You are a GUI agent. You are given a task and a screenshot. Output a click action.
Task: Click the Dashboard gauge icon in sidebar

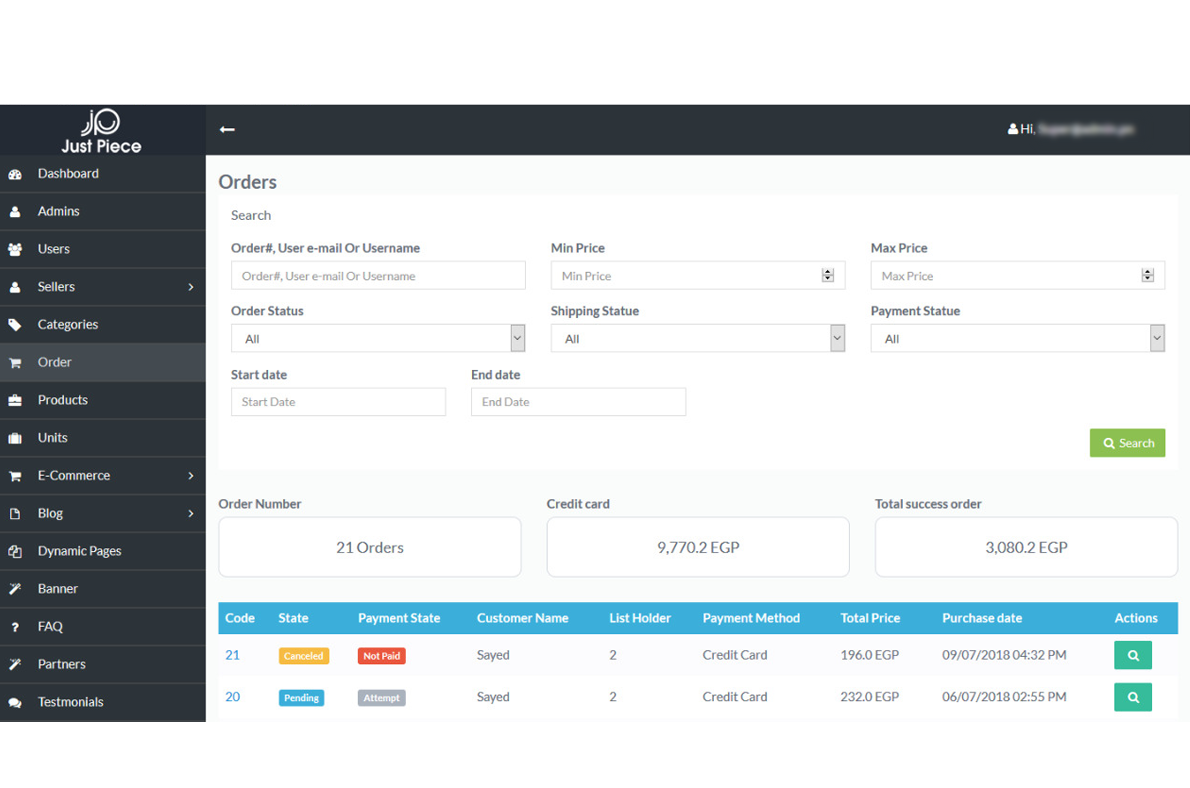(x=15, y=174)
